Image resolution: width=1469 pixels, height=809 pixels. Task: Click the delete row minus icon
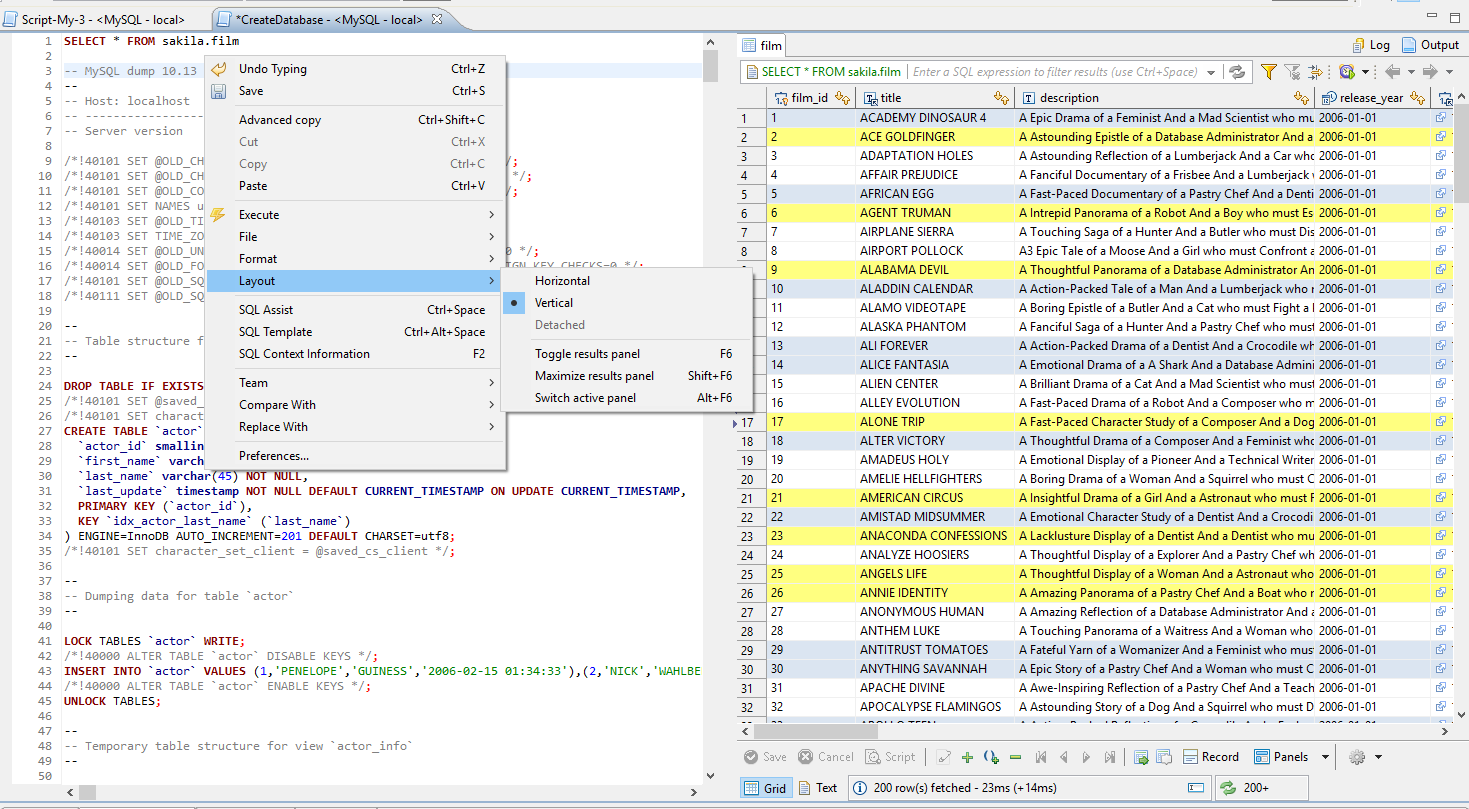coord(1015,757)
